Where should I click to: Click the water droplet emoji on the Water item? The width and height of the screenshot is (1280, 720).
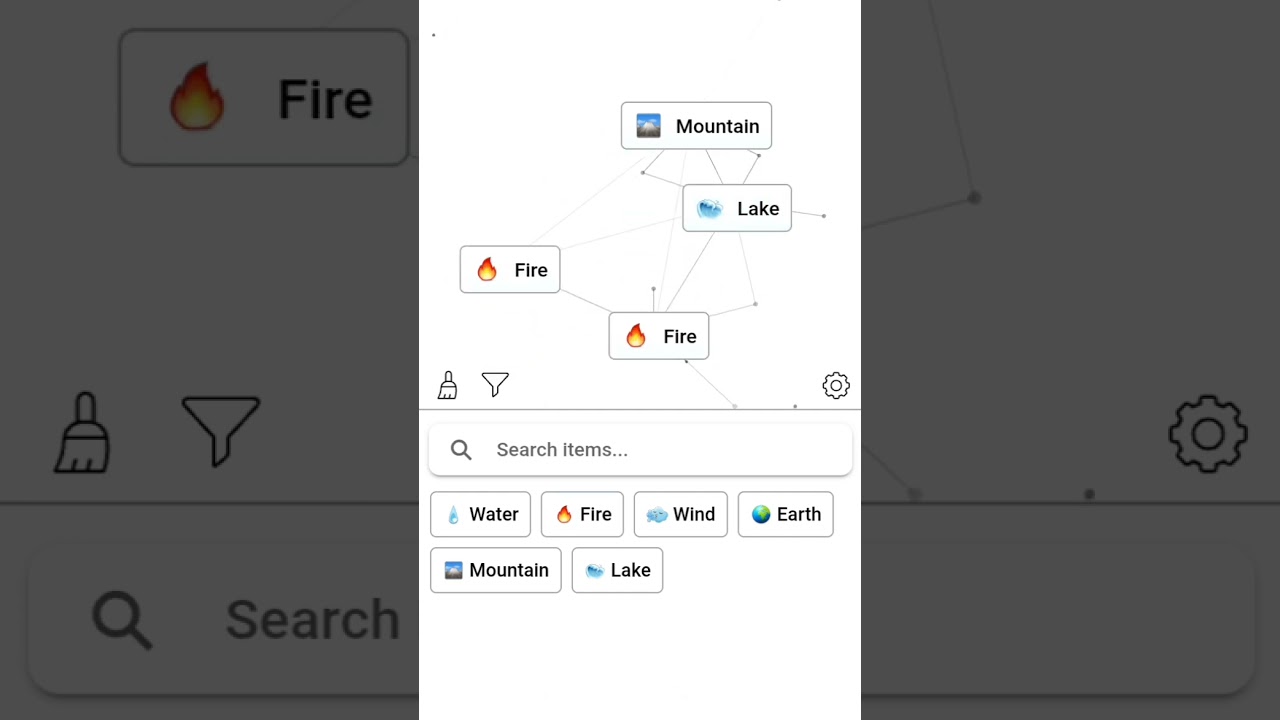click(x=453, y=515)
